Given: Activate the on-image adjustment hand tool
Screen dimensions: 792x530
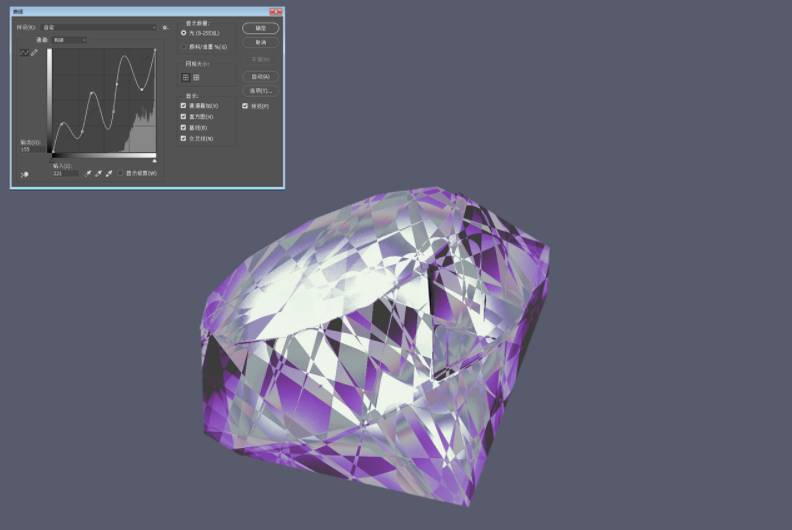Looking at the screenshot, I should pos(25,174).
